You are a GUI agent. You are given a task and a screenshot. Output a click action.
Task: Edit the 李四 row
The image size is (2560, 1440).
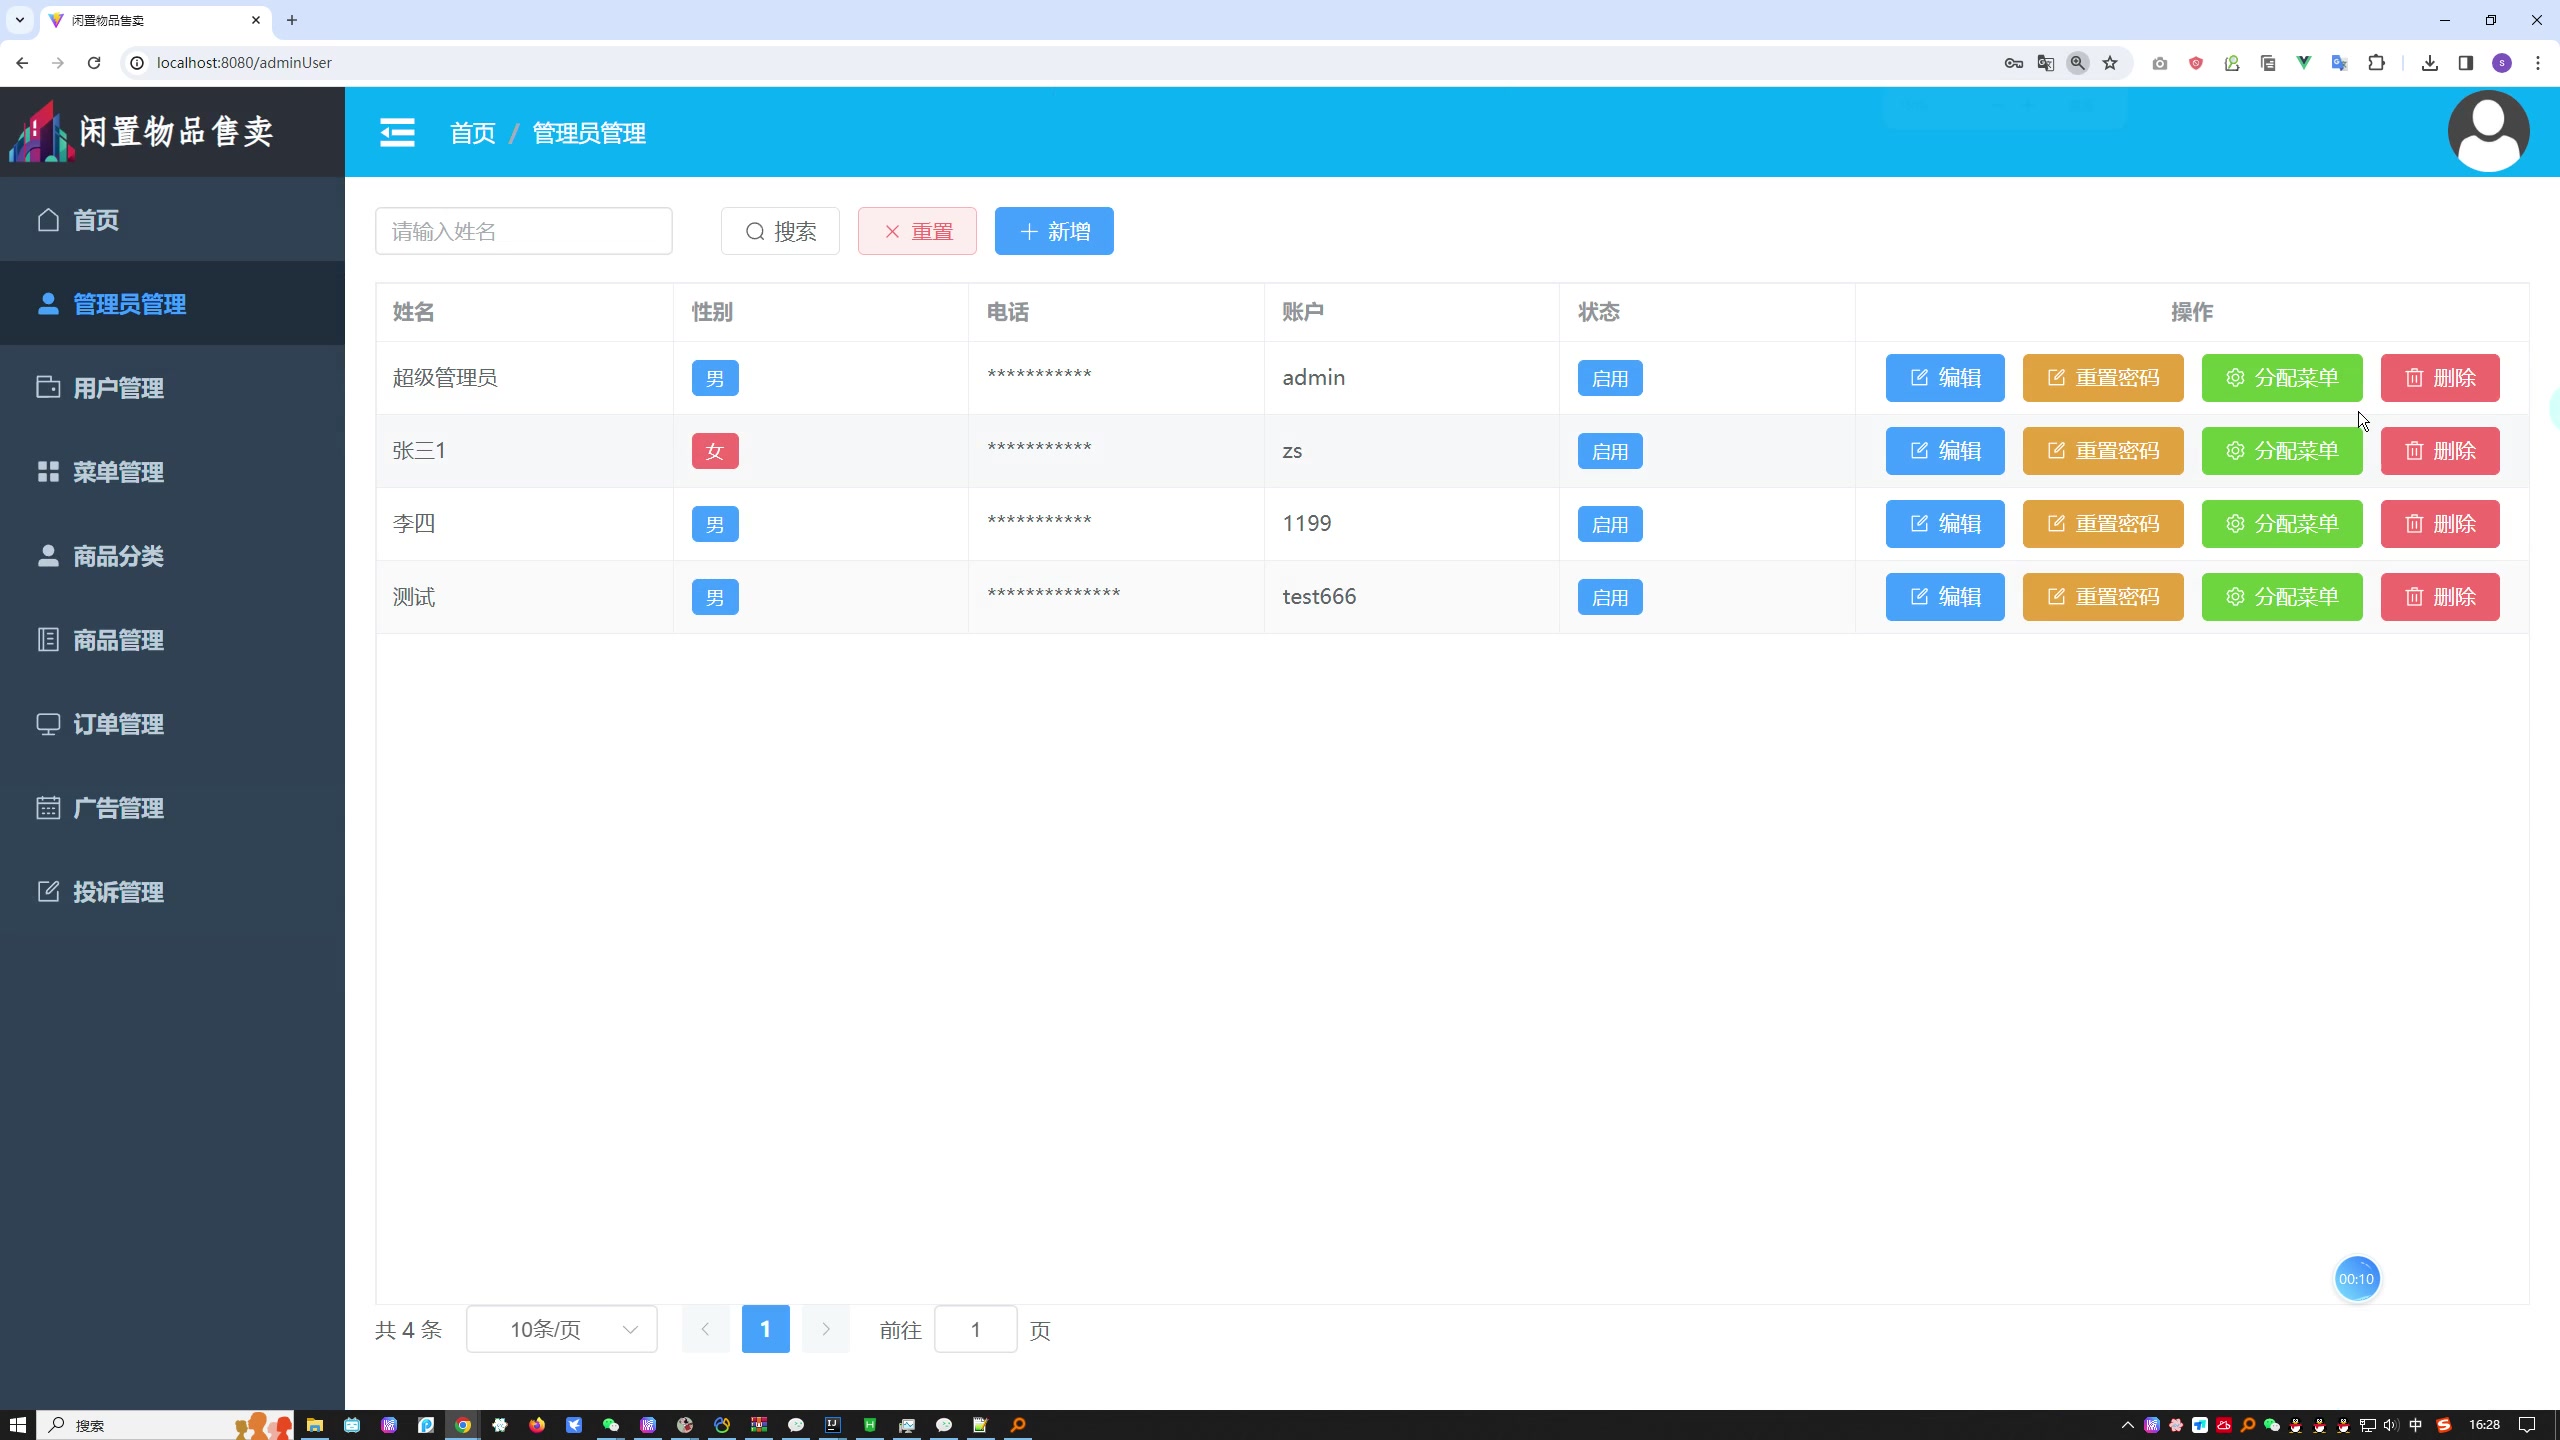(x=1945, y=524)
